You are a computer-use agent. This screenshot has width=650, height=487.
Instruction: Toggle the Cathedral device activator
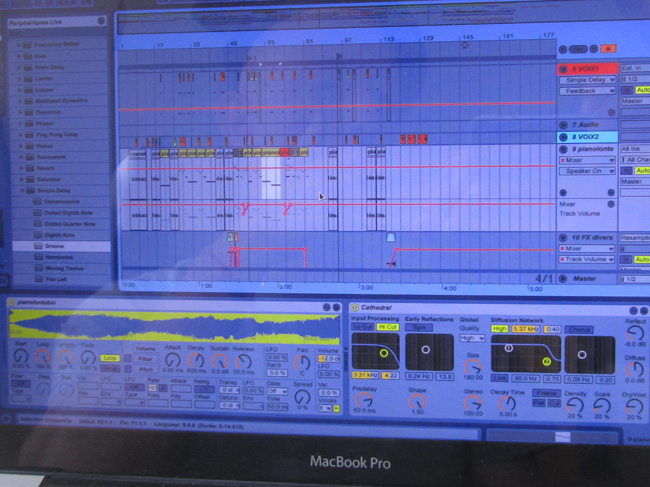[x=354, y=308]
